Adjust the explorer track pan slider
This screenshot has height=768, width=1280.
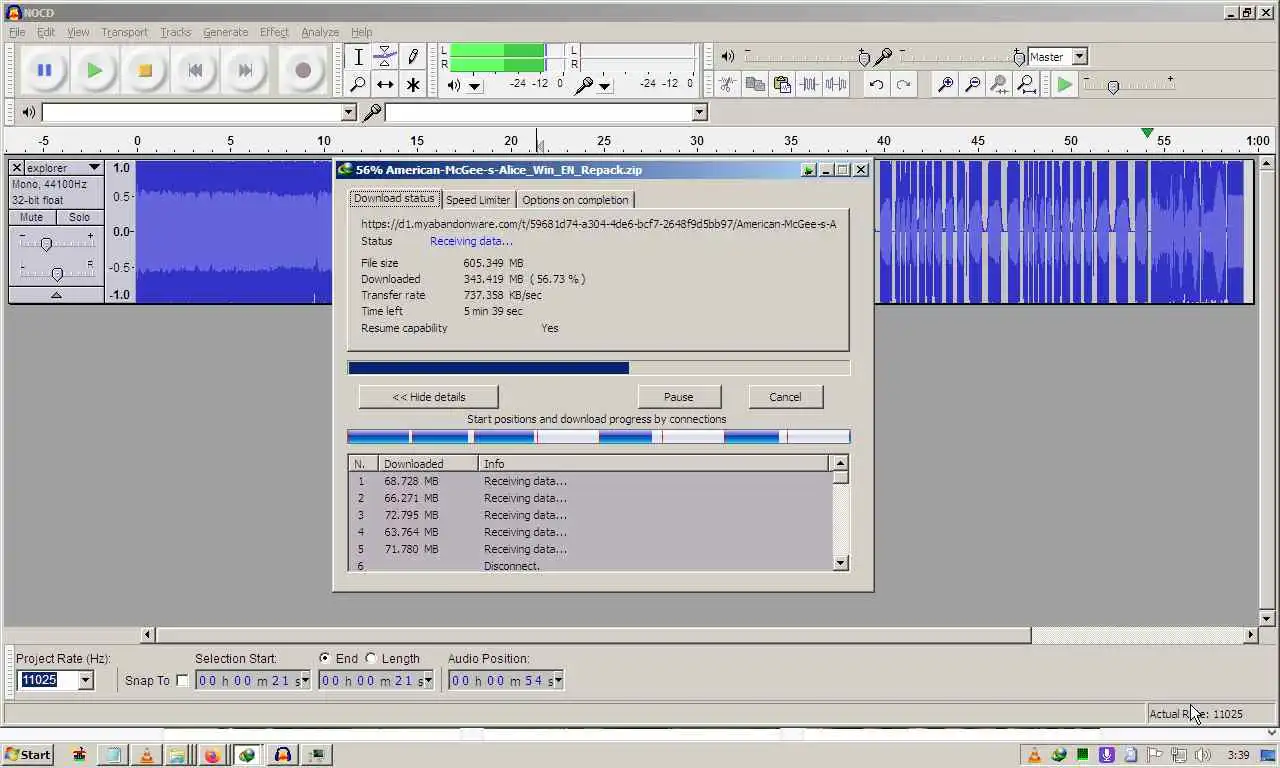click(x=57, y=273)
